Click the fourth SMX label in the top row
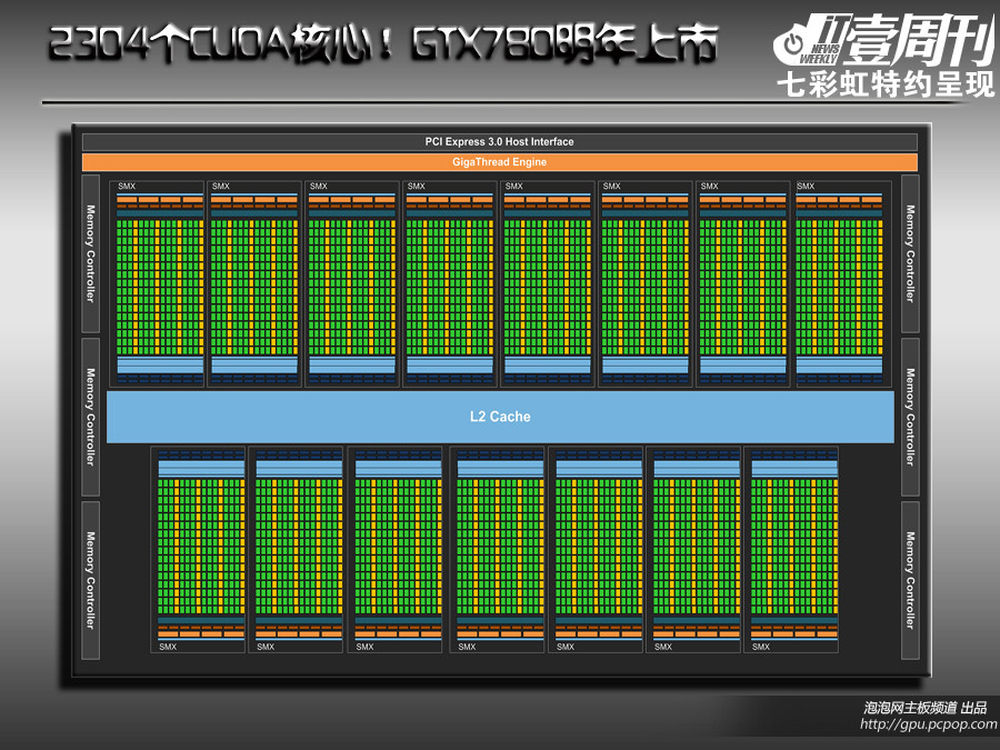 click(416, 186)
